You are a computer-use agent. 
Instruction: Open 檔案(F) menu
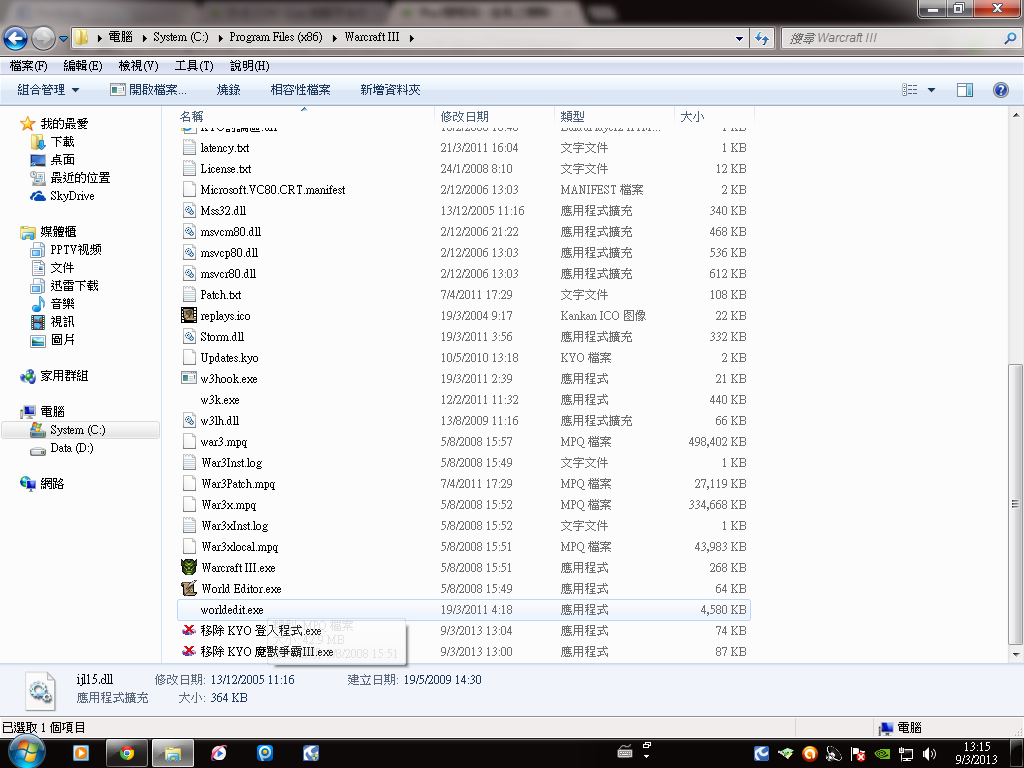click(29, 66)
